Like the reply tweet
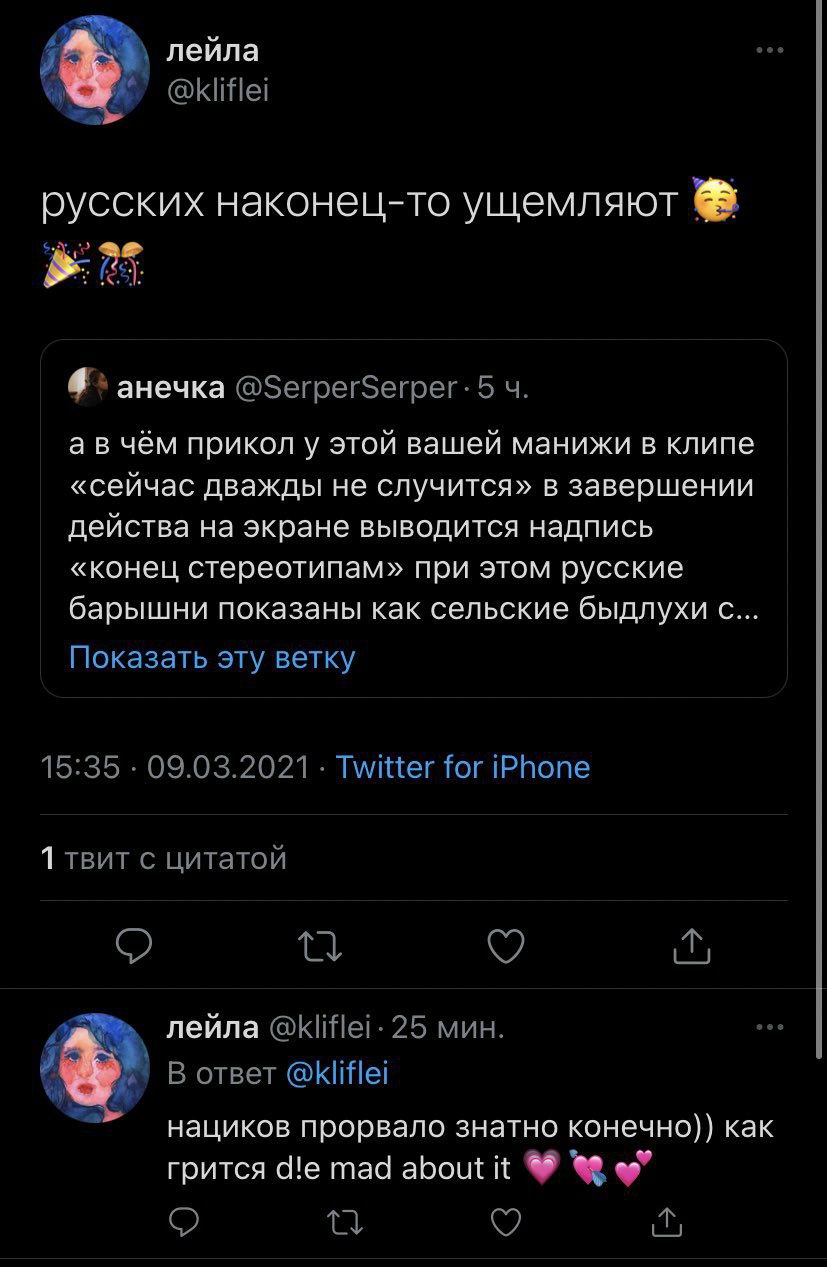 pyautogui.click(x=508, y=1220)
